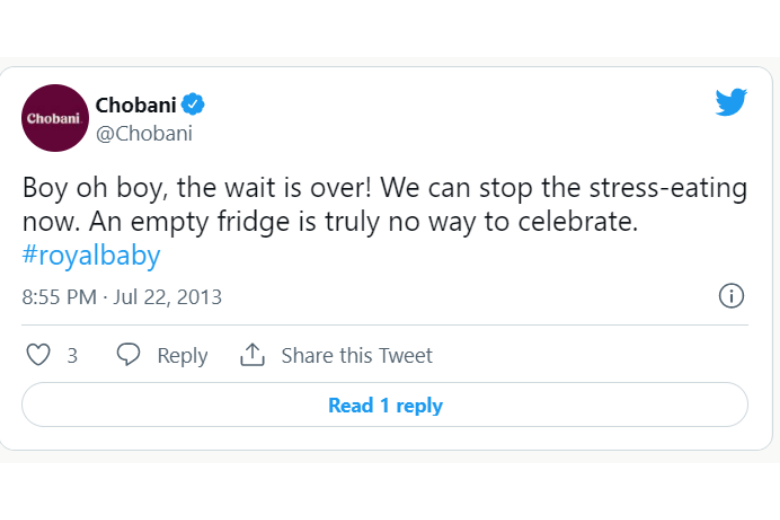Open the Twitter bird logo
This screenshot has height=520, width=780.
click(x=731, y=102)
